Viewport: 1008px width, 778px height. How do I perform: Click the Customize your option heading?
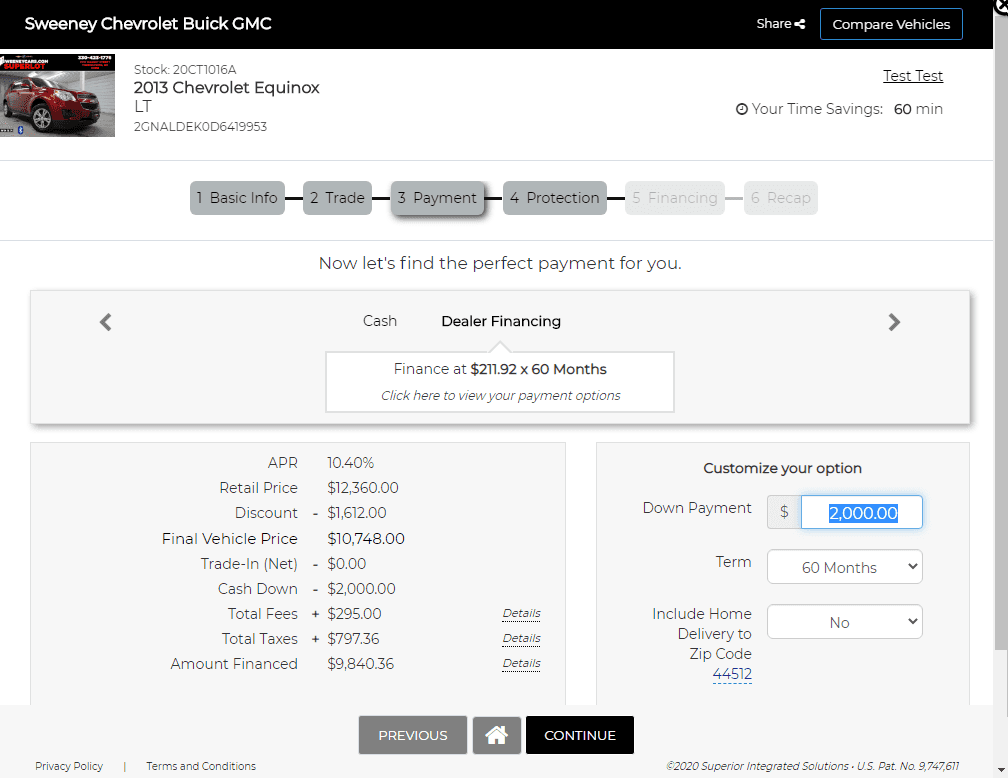782,468
